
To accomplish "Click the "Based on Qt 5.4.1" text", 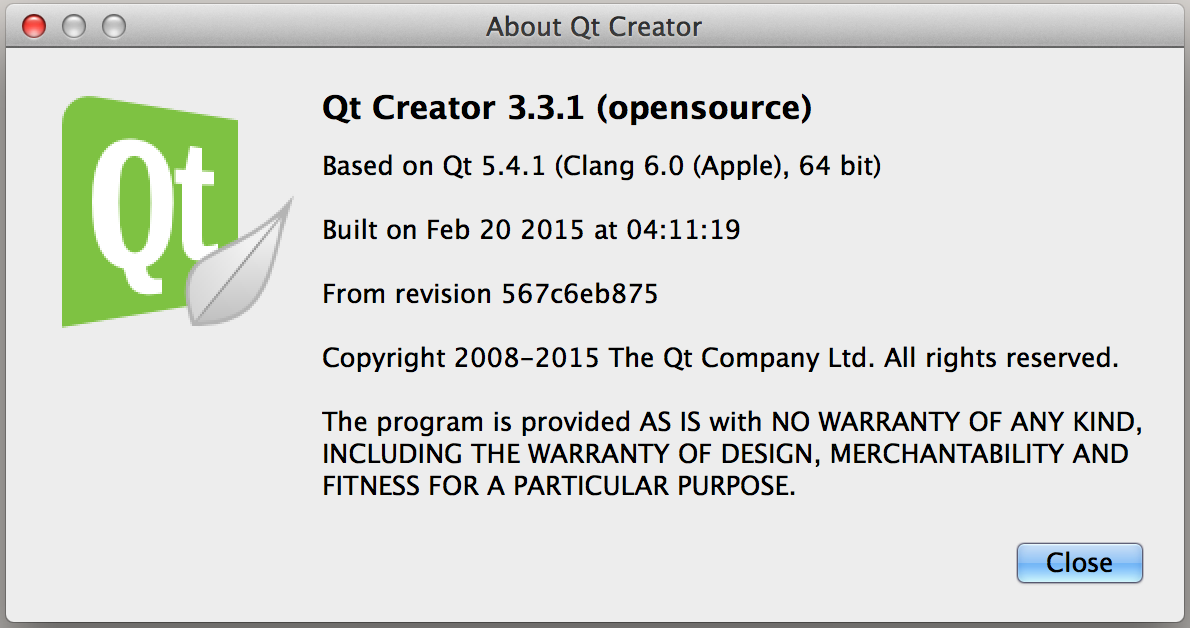I will (x=433, y=166).
